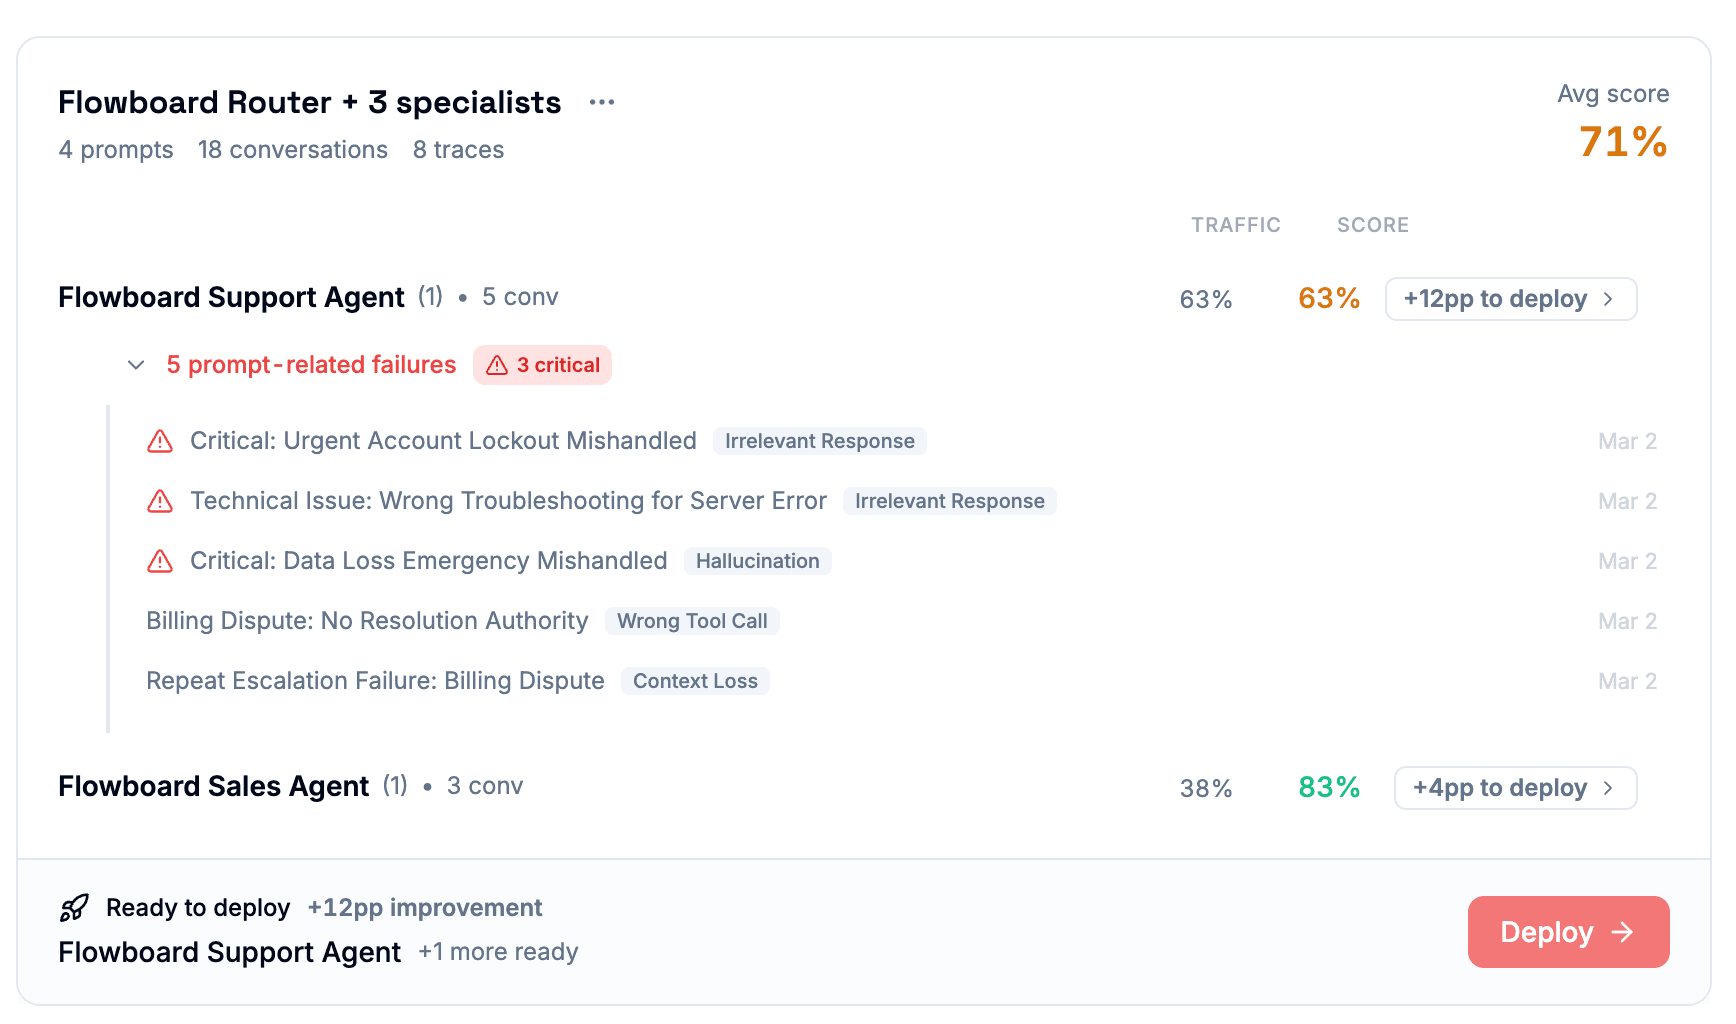Click the 71% average score indicator
The width and height of the screenshot is (1736, 1024).
(x=1621, y=142)
